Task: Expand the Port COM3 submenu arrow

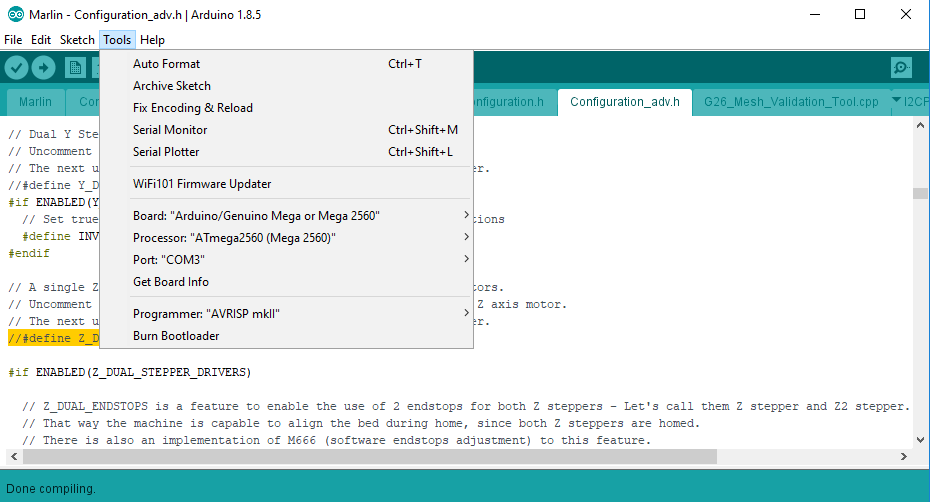Action: click(466, 259)
